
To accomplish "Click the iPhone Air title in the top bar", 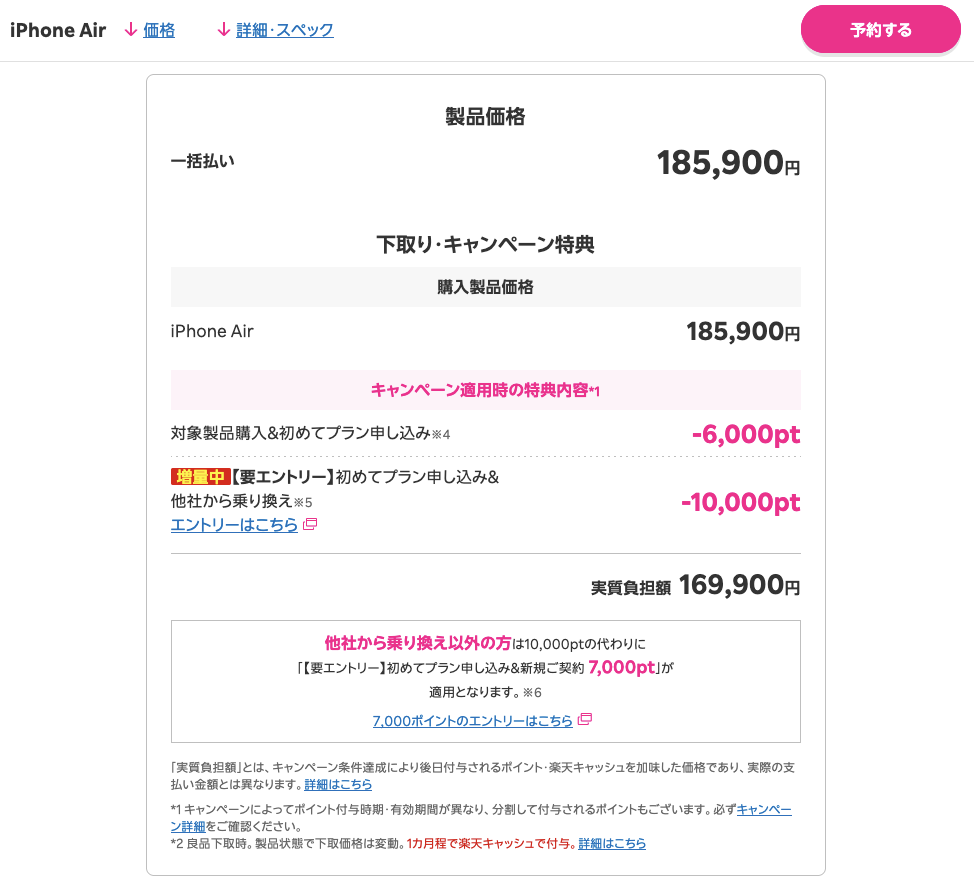I will [58, 30].
